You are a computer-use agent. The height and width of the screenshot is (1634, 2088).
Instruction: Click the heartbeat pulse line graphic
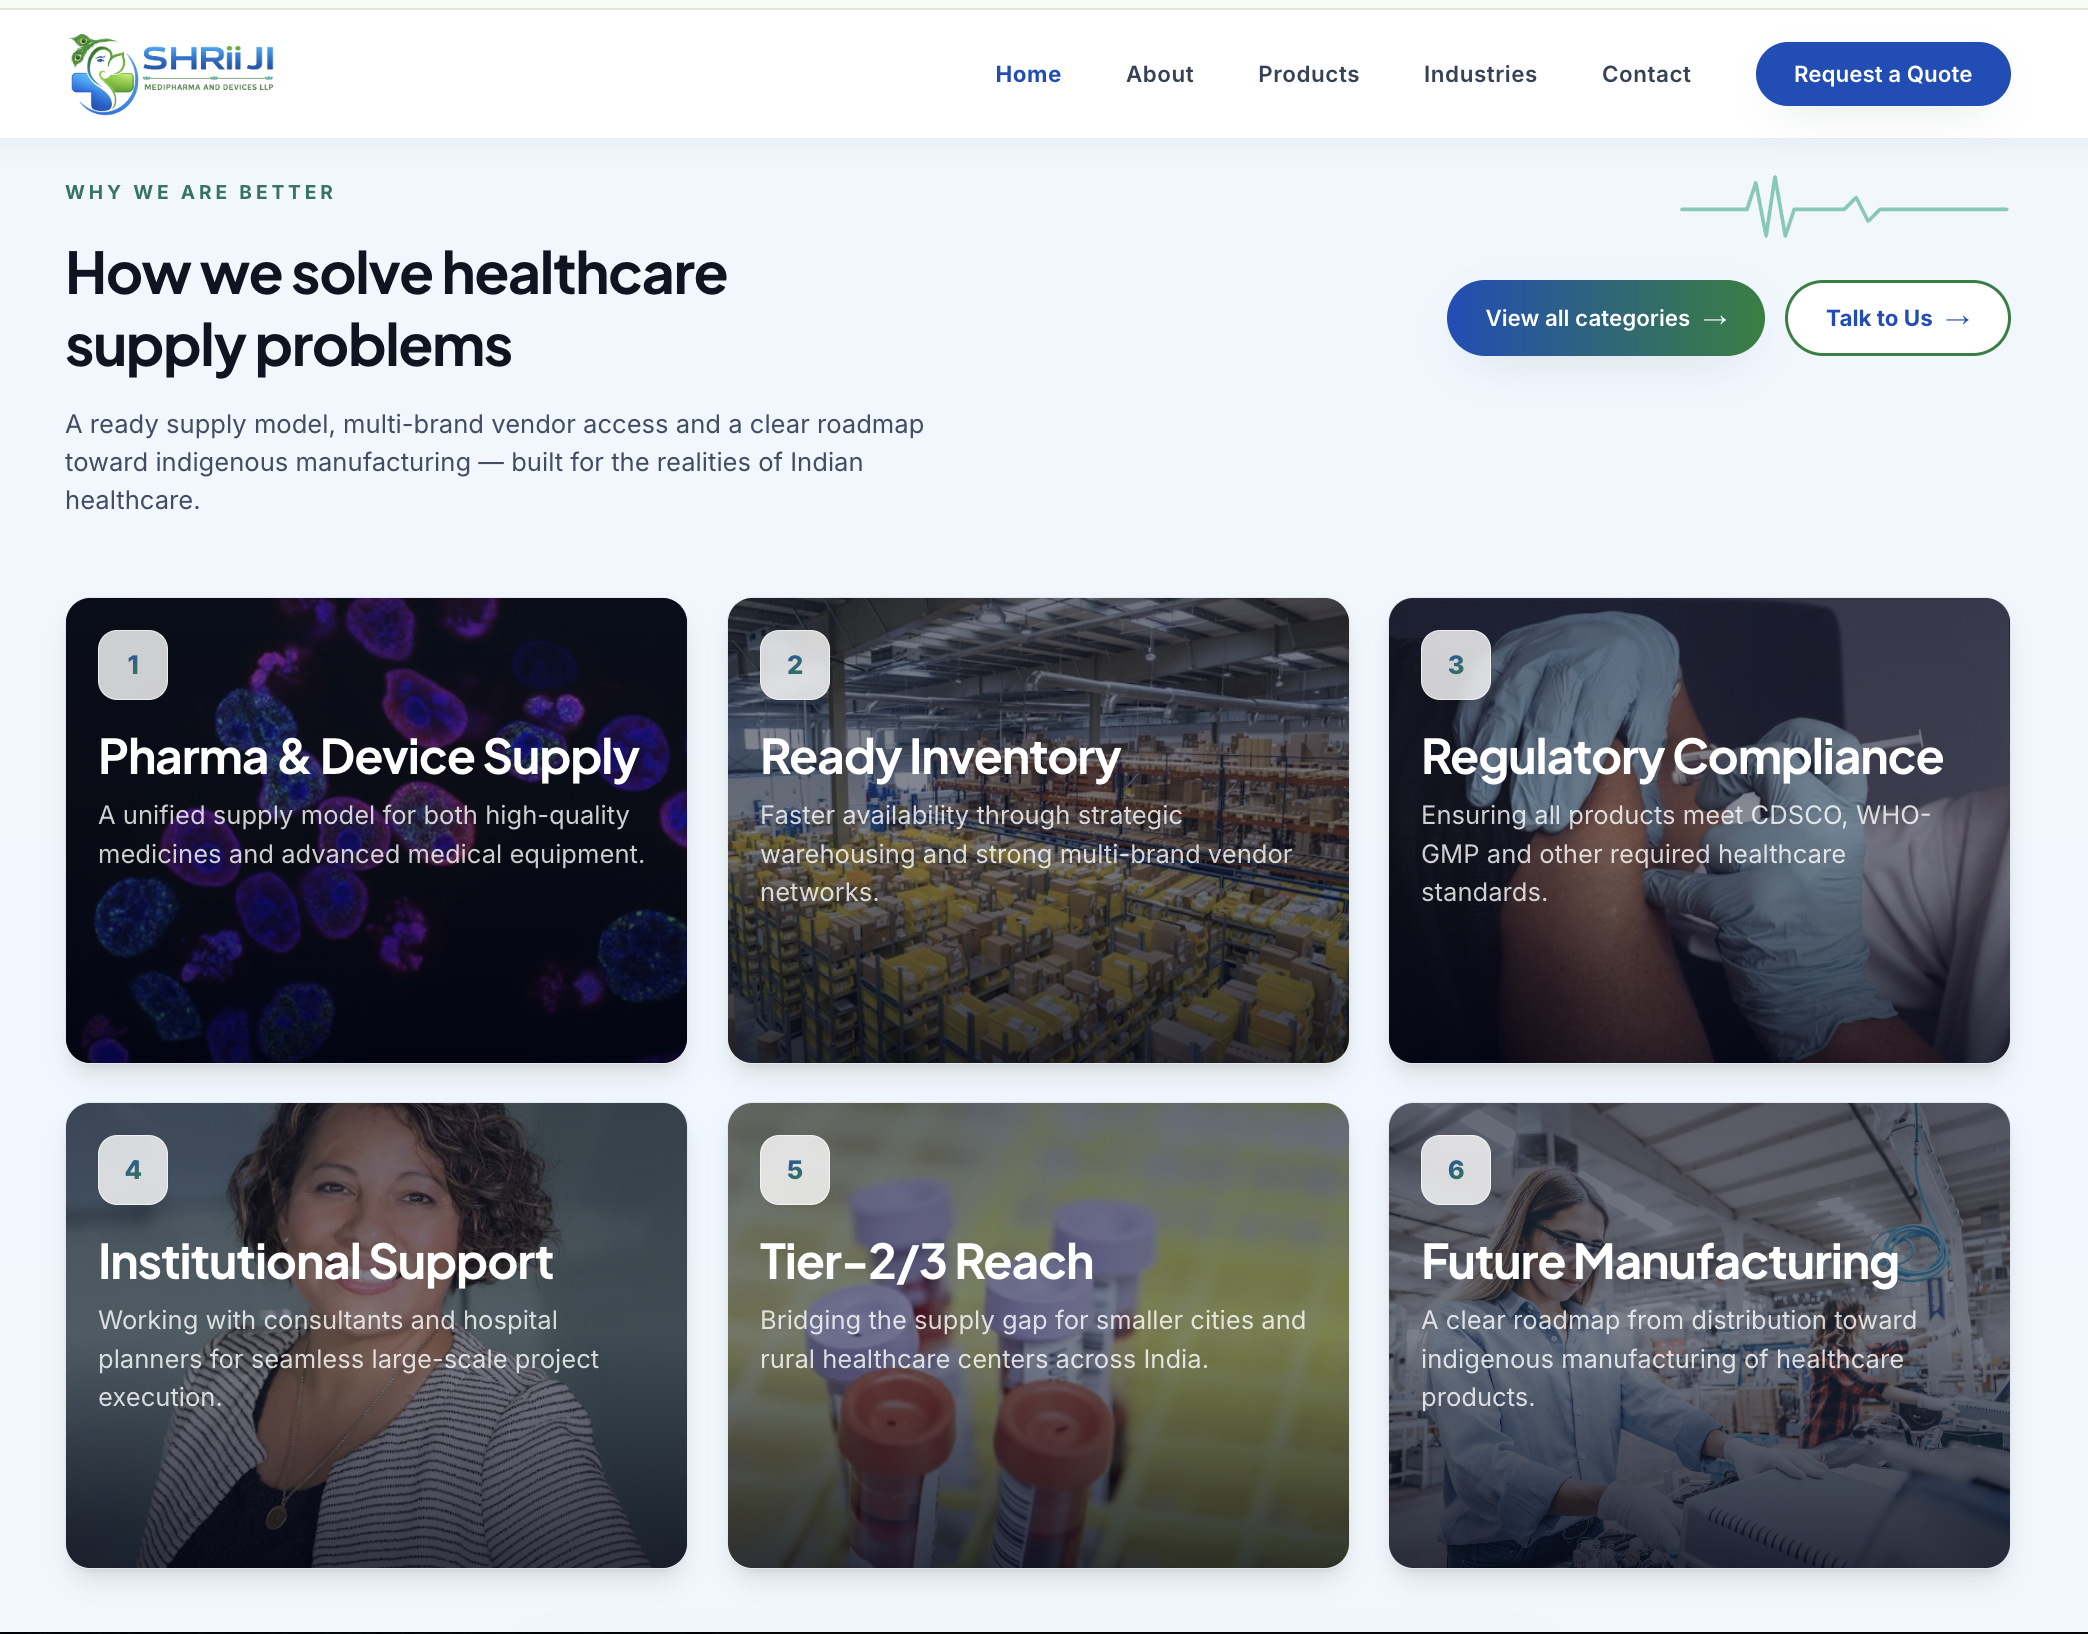[1844, 207]
